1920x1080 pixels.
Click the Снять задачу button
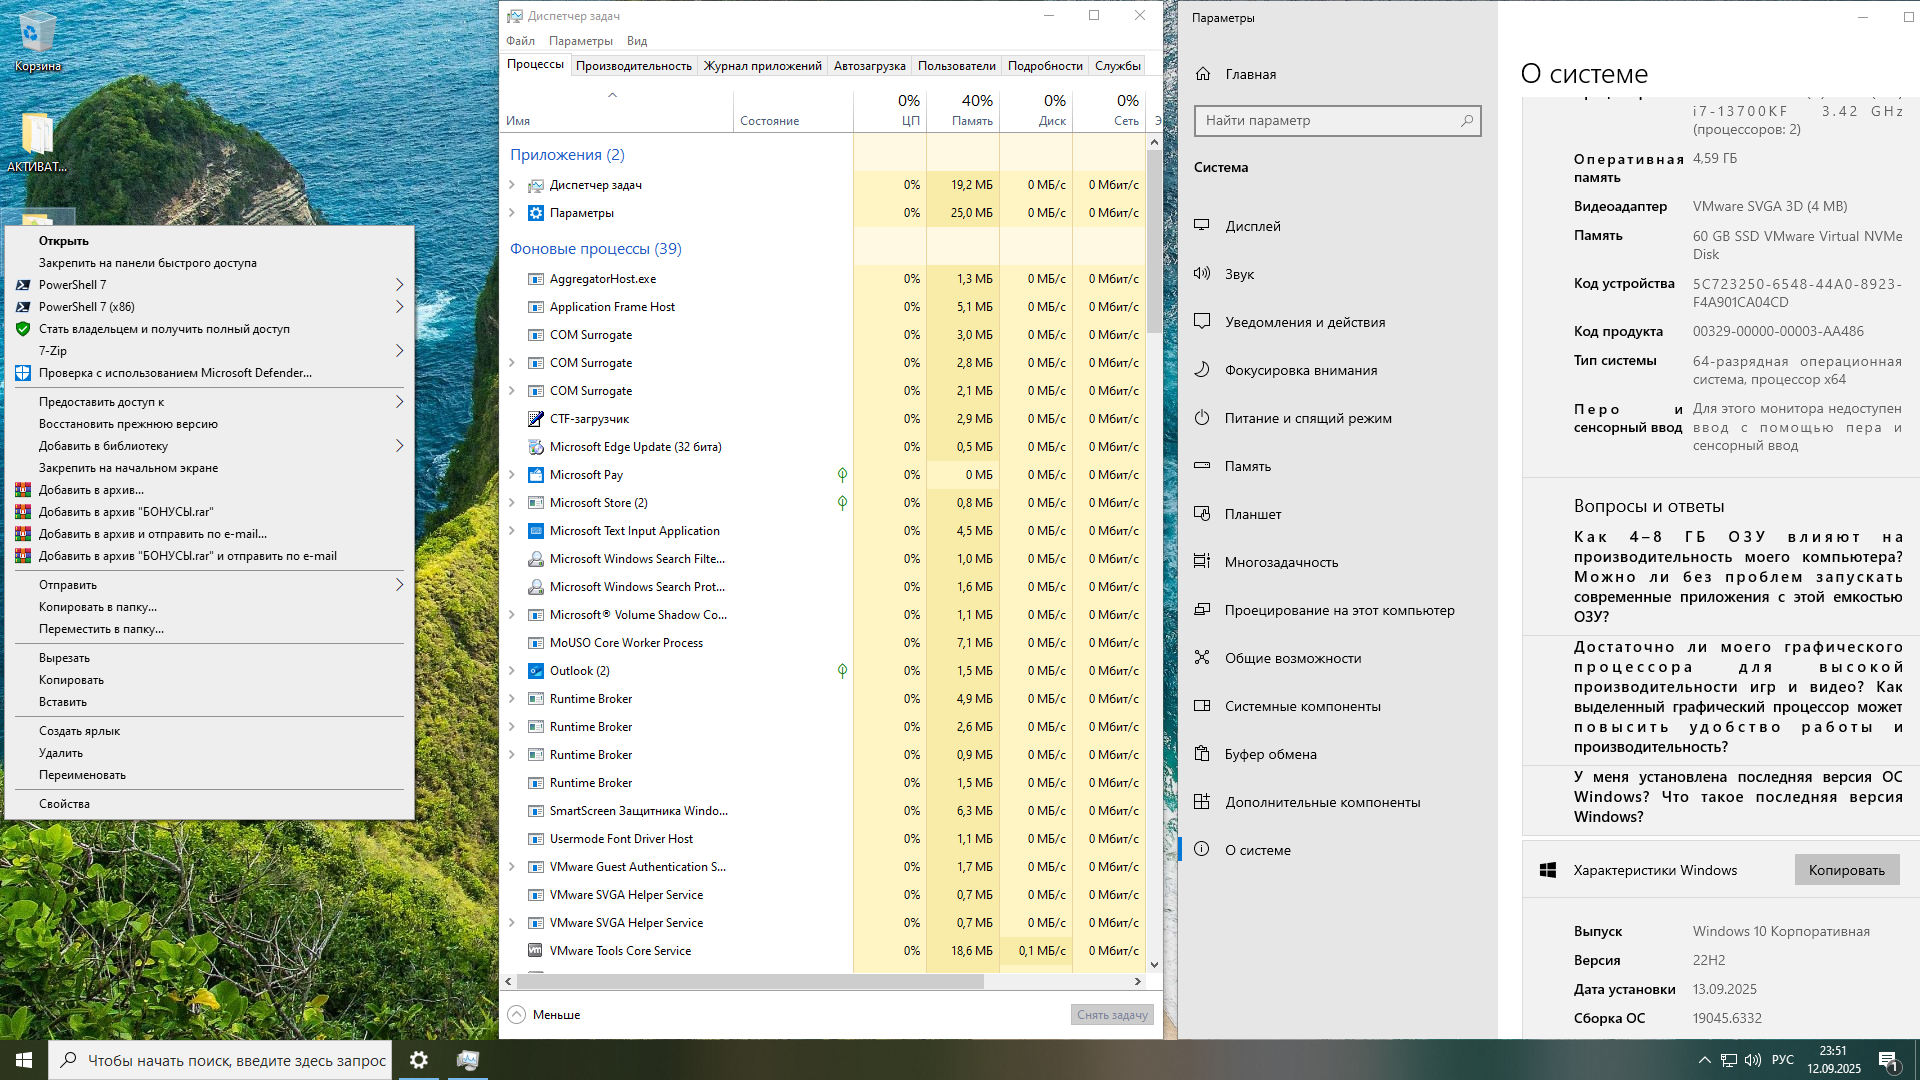tap(1112, 1014)
